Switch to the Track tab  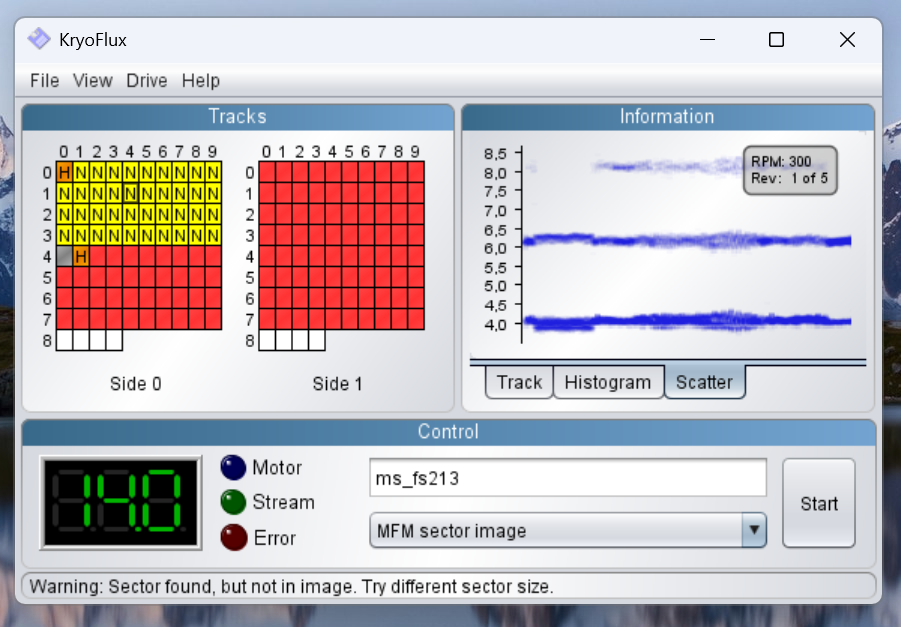[x=519, y=382]
